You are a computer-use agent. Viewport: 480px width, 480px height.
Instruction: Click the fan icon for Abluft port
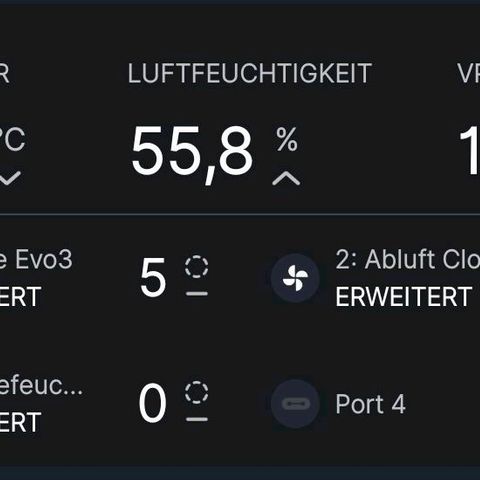(295, 278)
